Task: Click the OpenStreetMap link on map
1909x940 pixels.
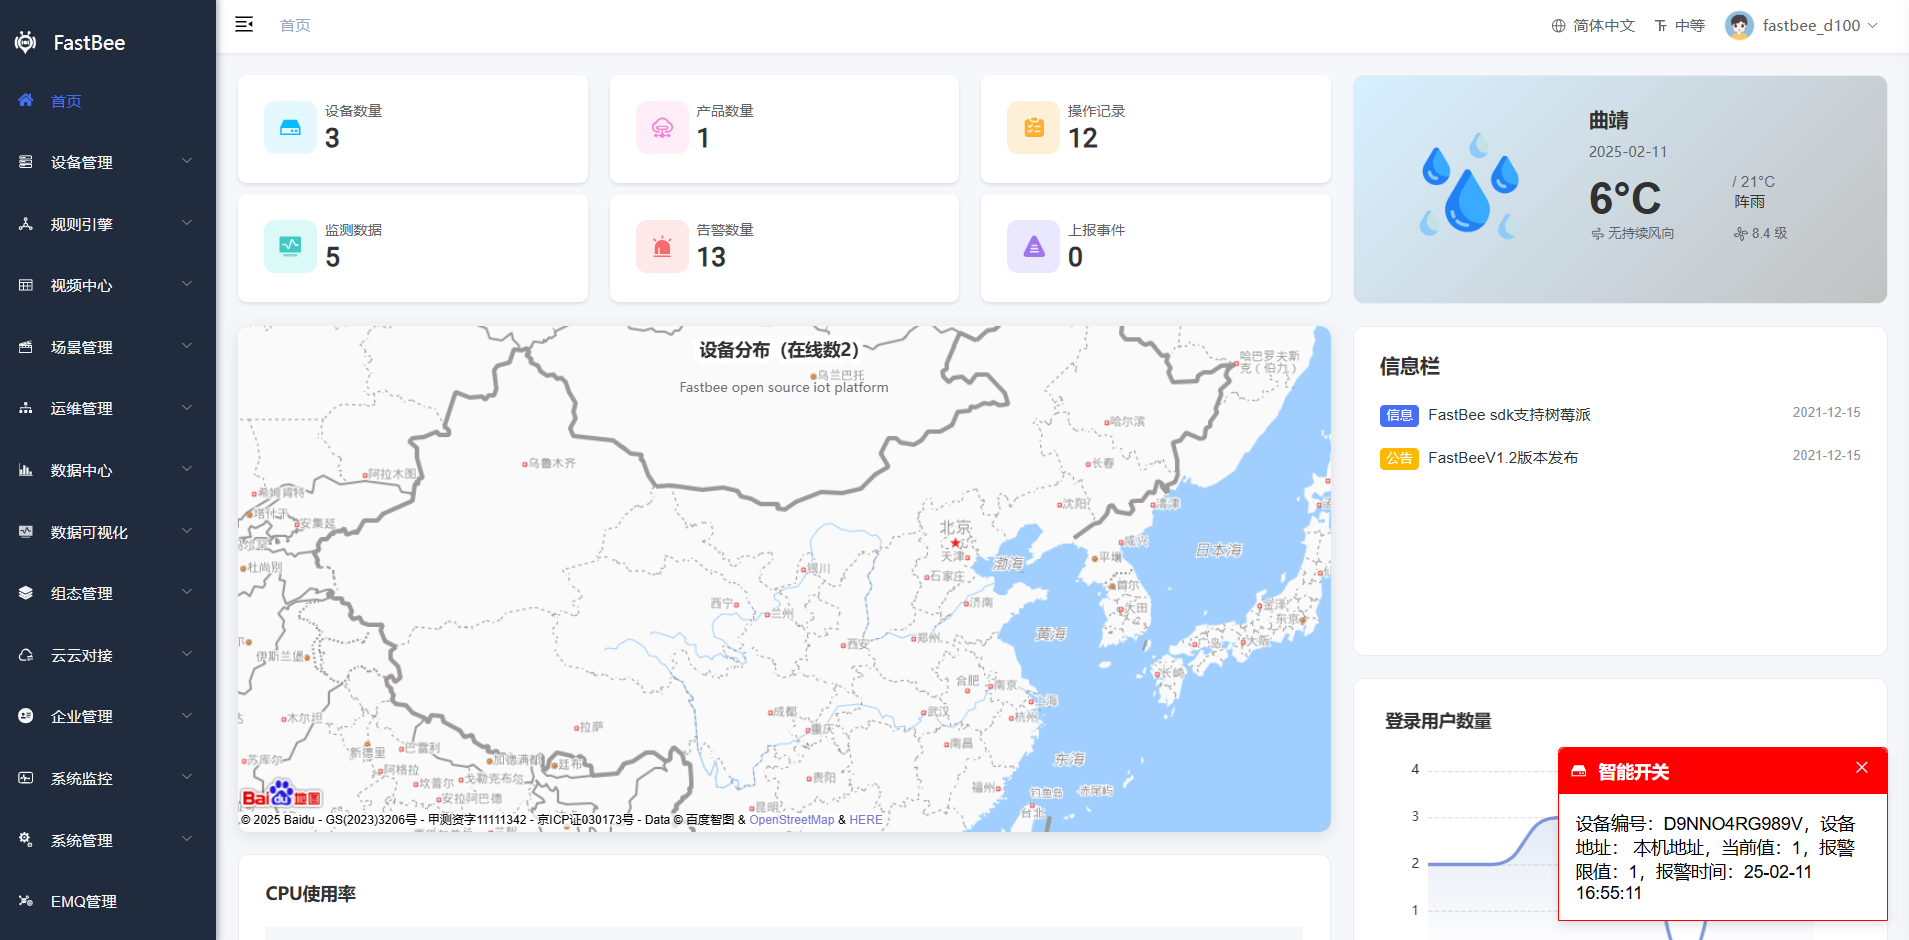Action: click(791, 820)
